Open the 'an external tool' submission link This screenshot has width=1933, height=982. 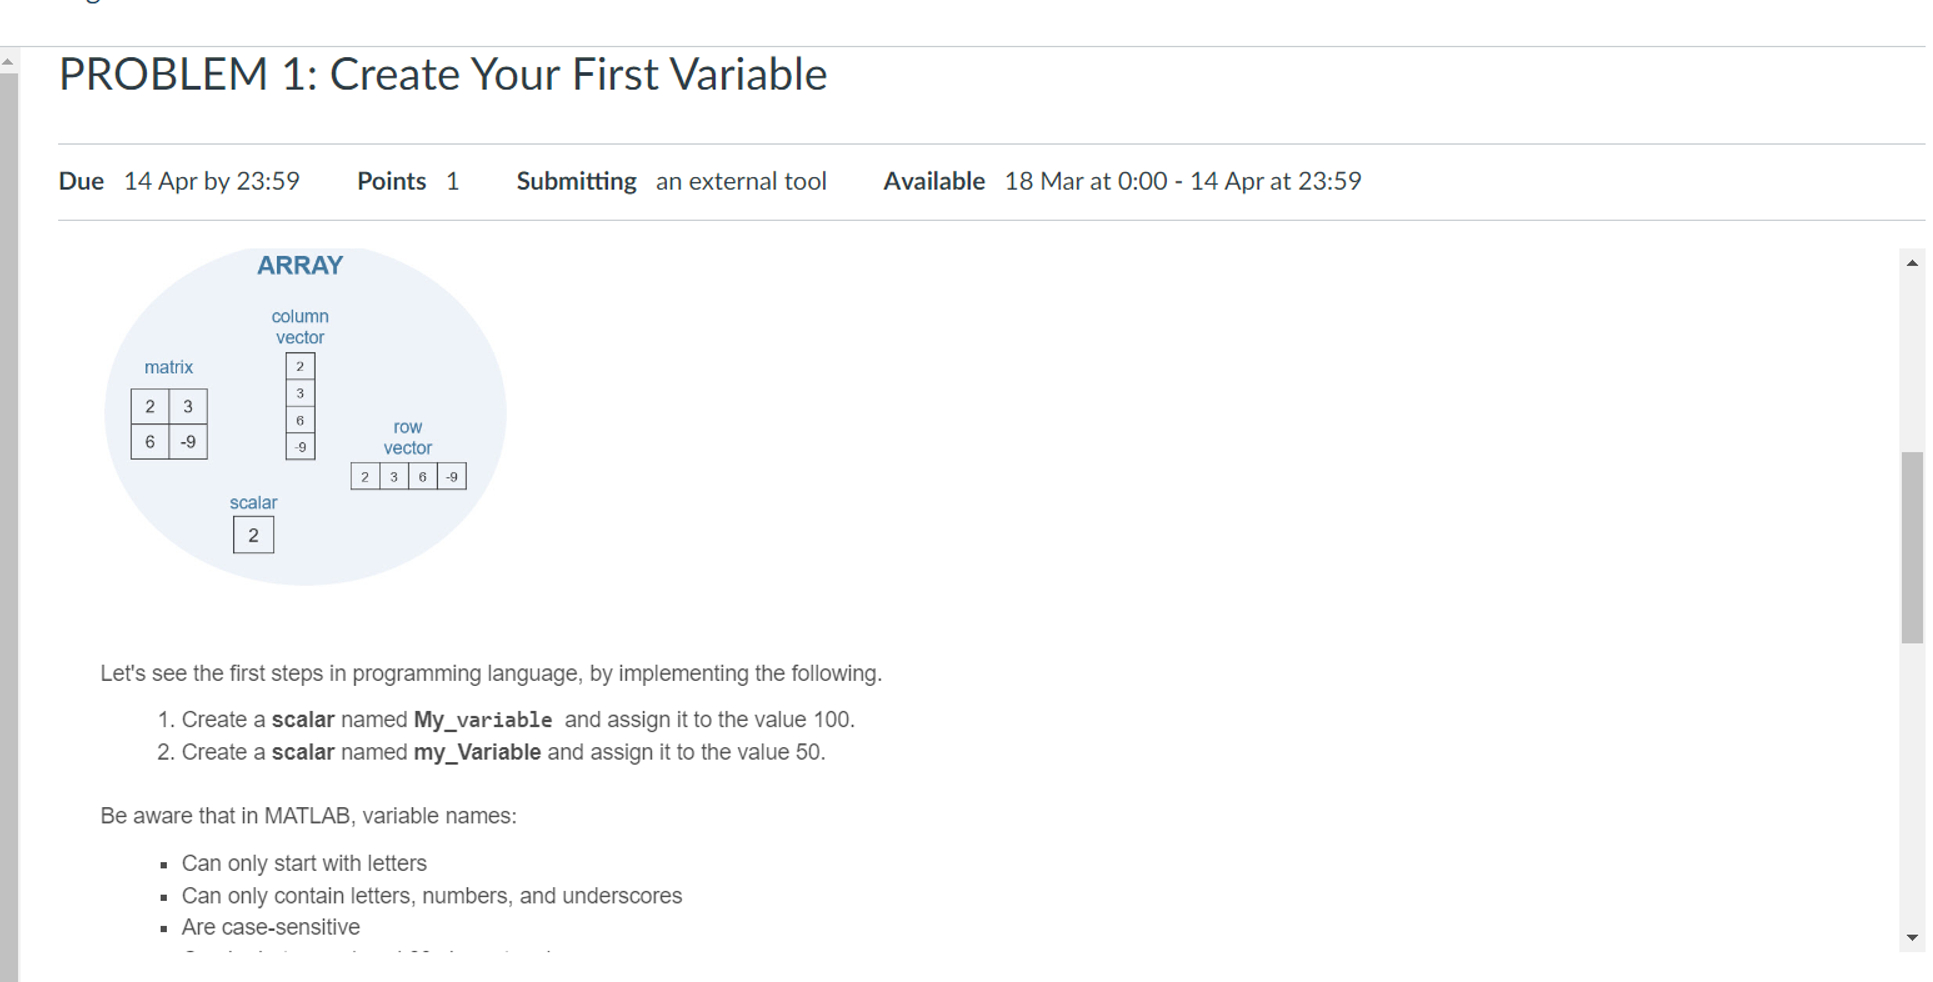740,181
